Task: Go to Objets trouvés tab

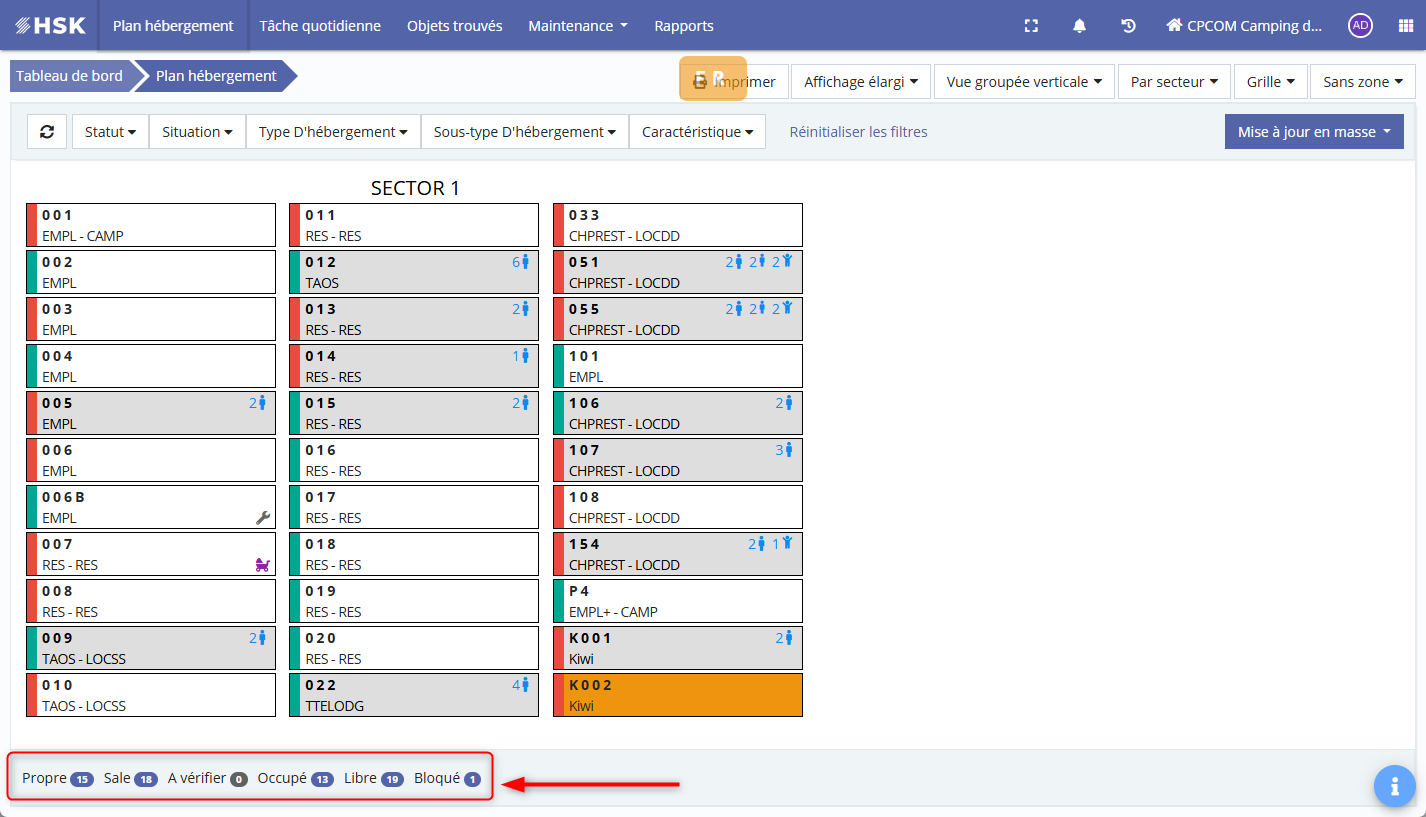Action: [x=454, y=26]
